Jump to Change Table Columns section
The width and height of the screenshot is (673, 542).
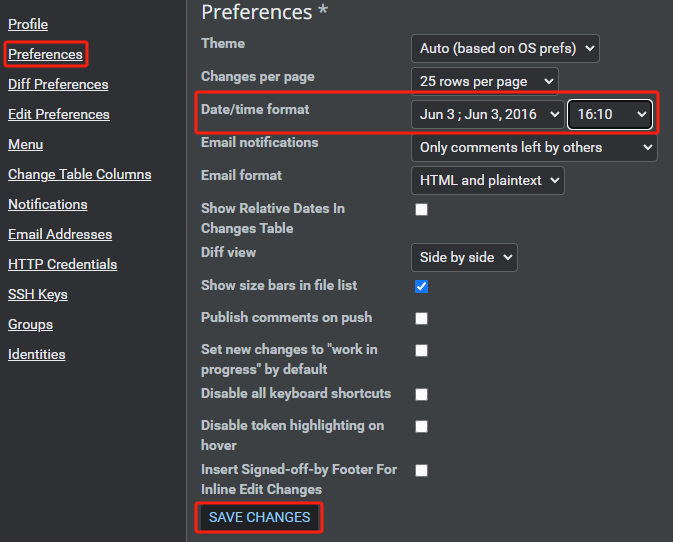pyautogui.click(x=79, y=174)
